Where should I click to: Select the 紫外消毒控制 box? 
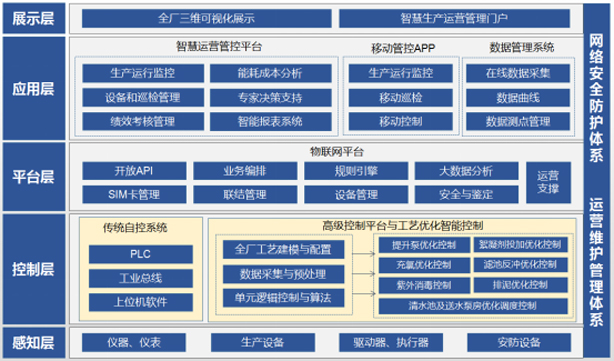pos(424,285)
